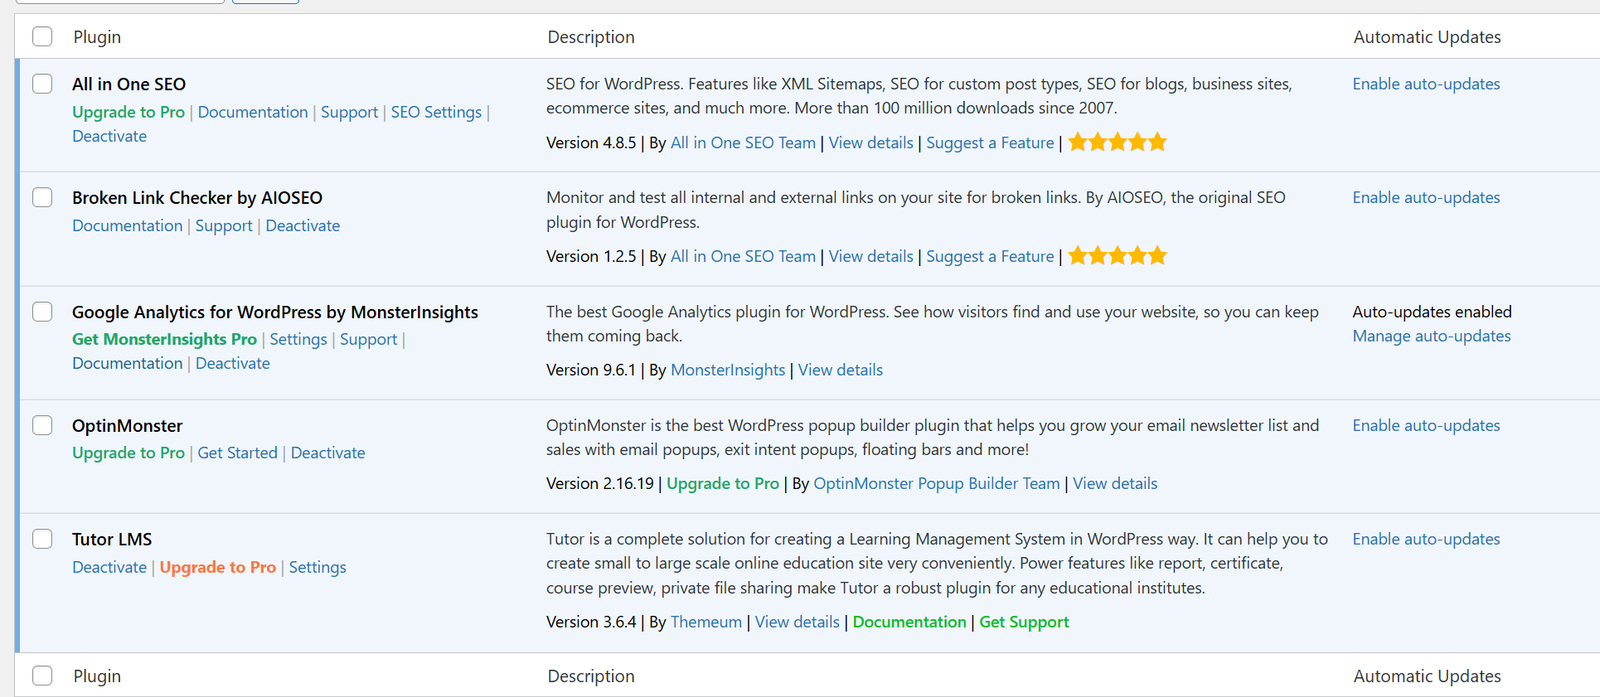
Task: Deactivate Google Analytics by MonsterInsights
Action: pos(233,364)
